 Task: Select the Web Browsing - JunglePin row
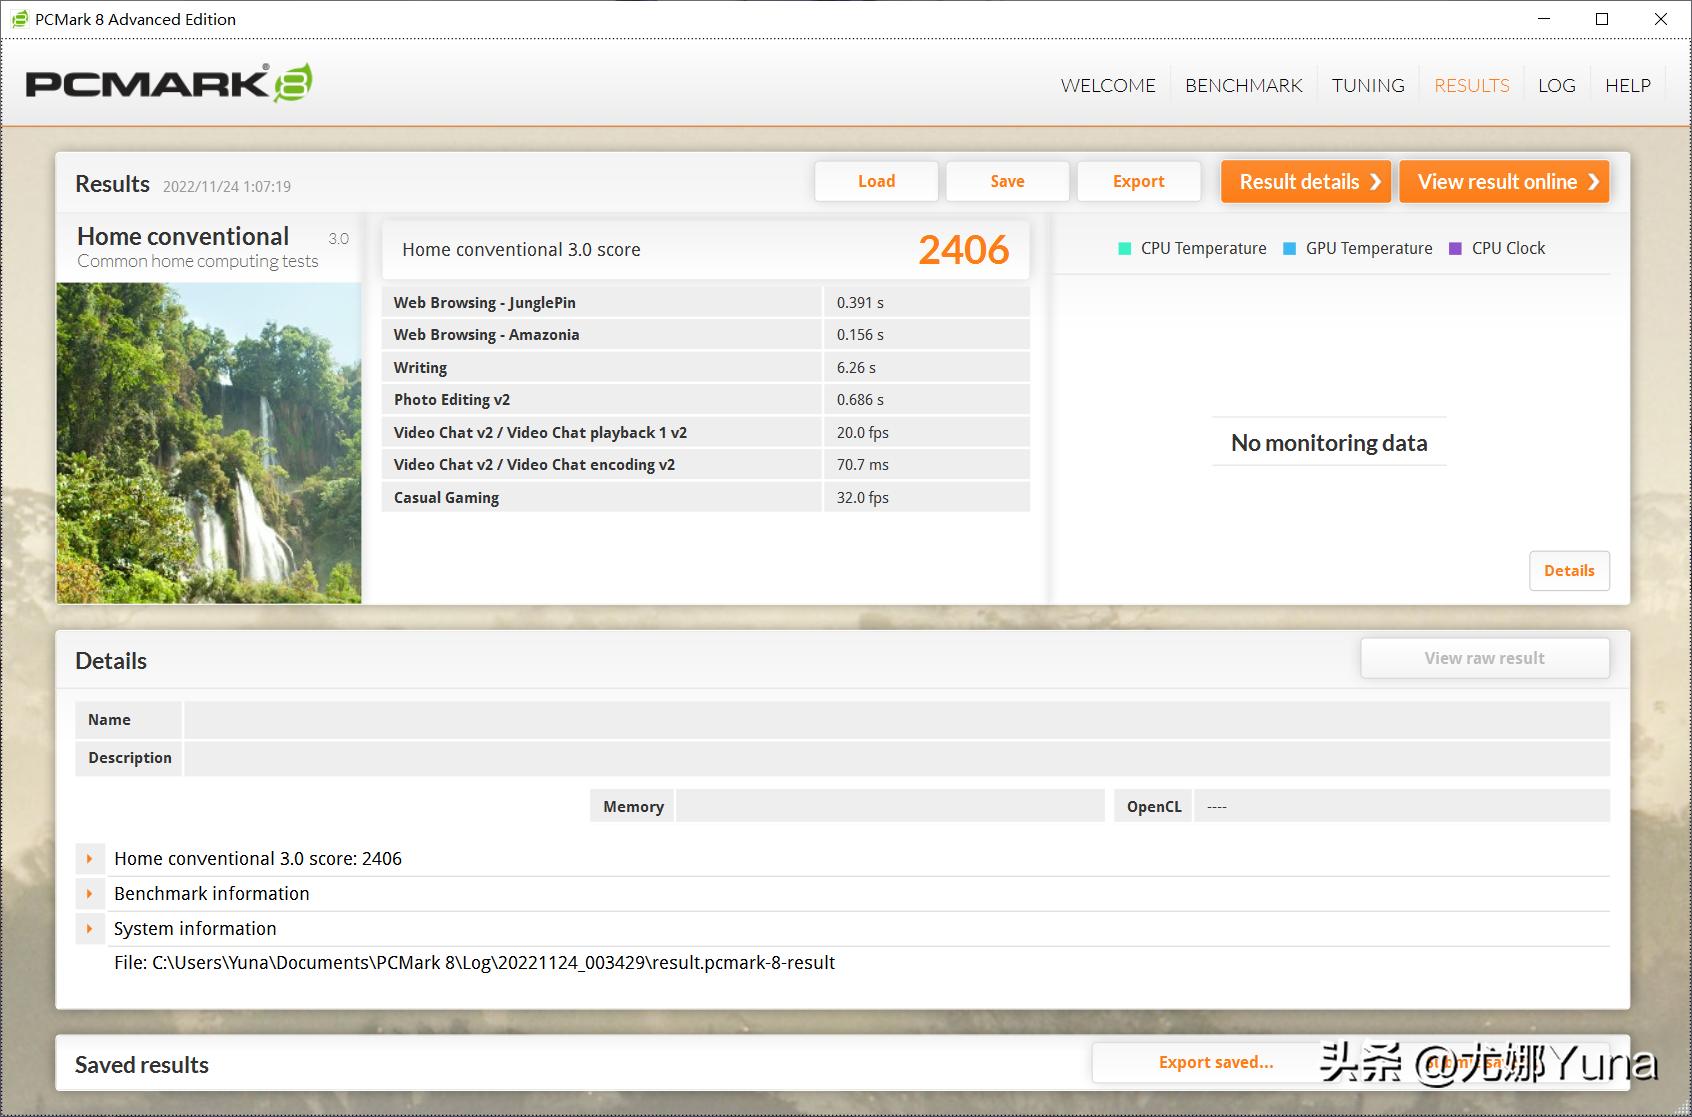pyautogui.click(x=706, y=302)
